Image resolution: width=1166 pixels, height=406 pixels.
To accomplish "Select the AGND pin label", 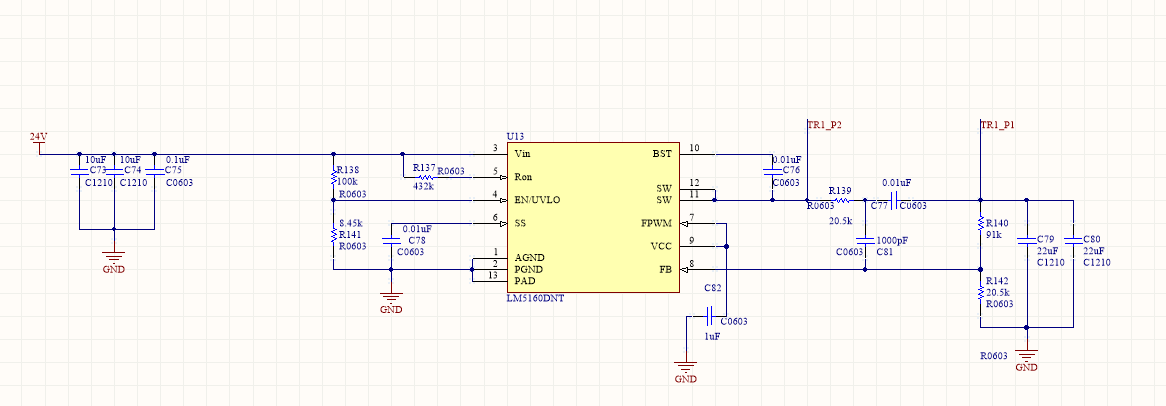I will 529,257.
